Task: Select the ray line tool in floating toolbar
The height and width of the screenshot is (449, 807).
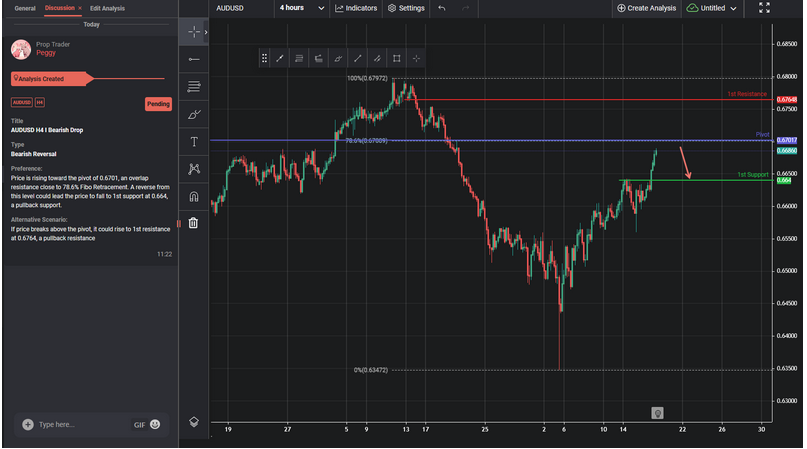Action: 358,58
